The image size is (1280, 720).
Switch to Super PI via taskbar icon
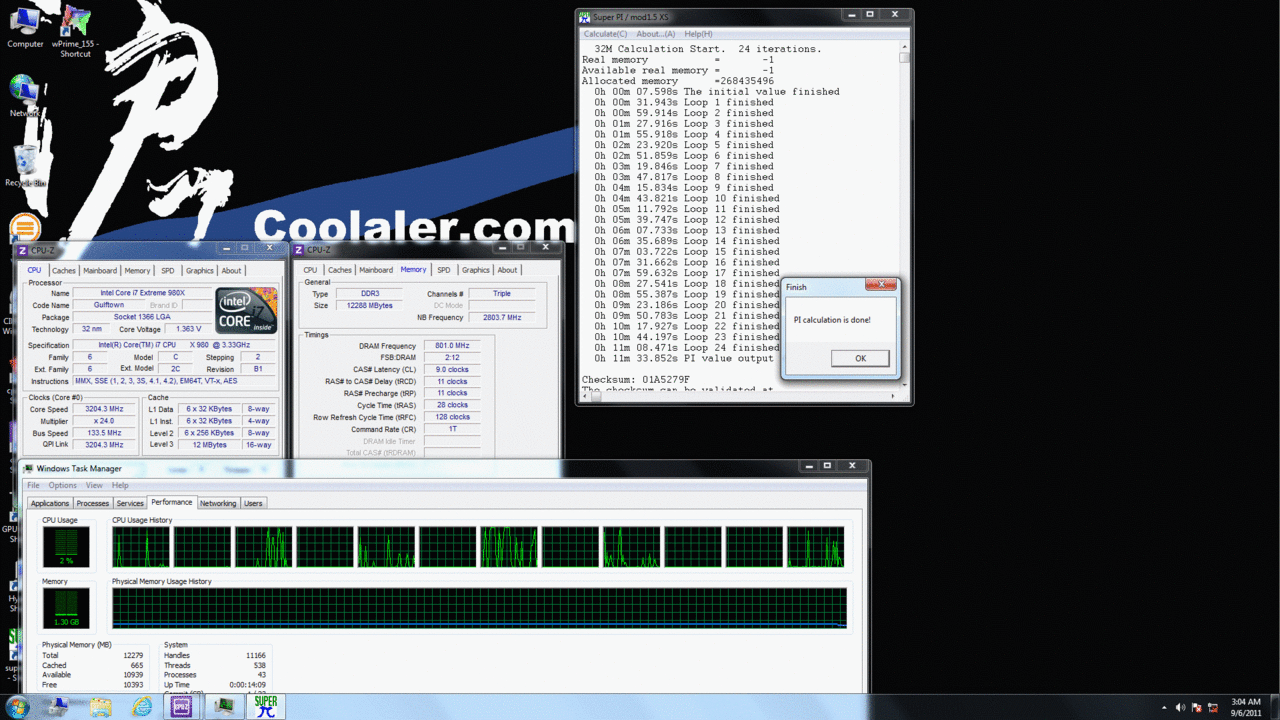[x=265, y=707]
